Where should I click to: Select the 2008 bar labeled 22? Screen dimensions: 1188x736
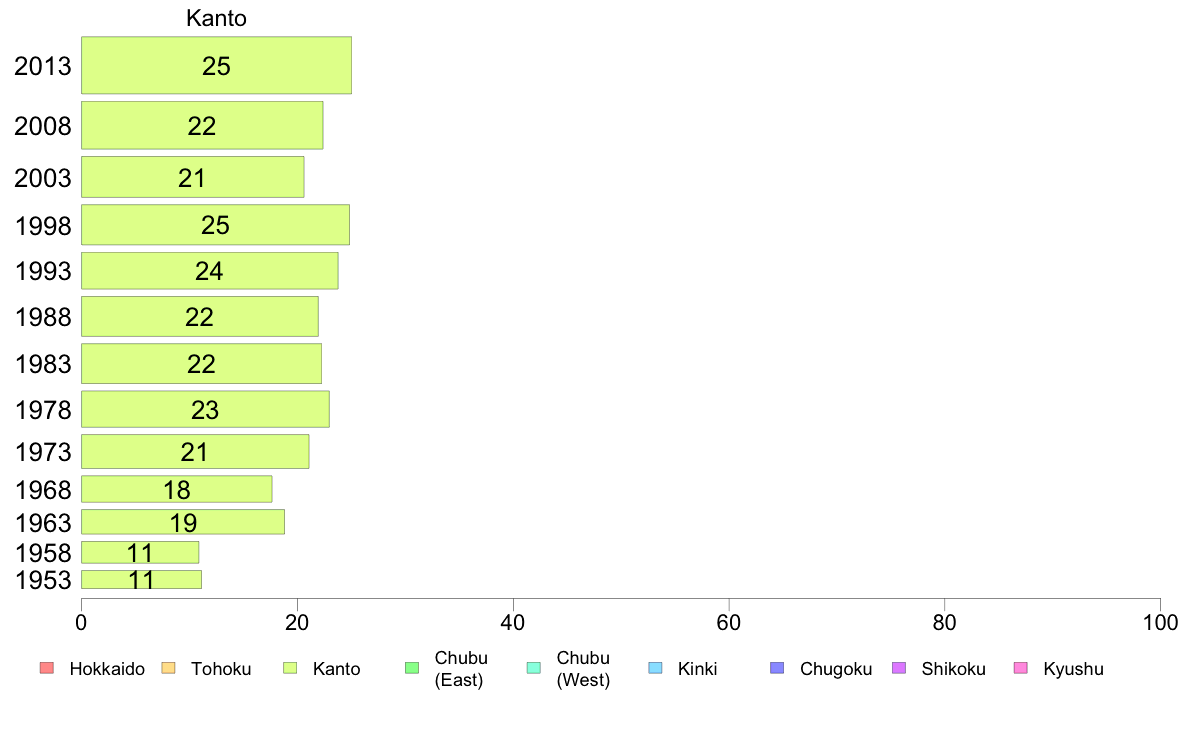[x=202, y=125]
